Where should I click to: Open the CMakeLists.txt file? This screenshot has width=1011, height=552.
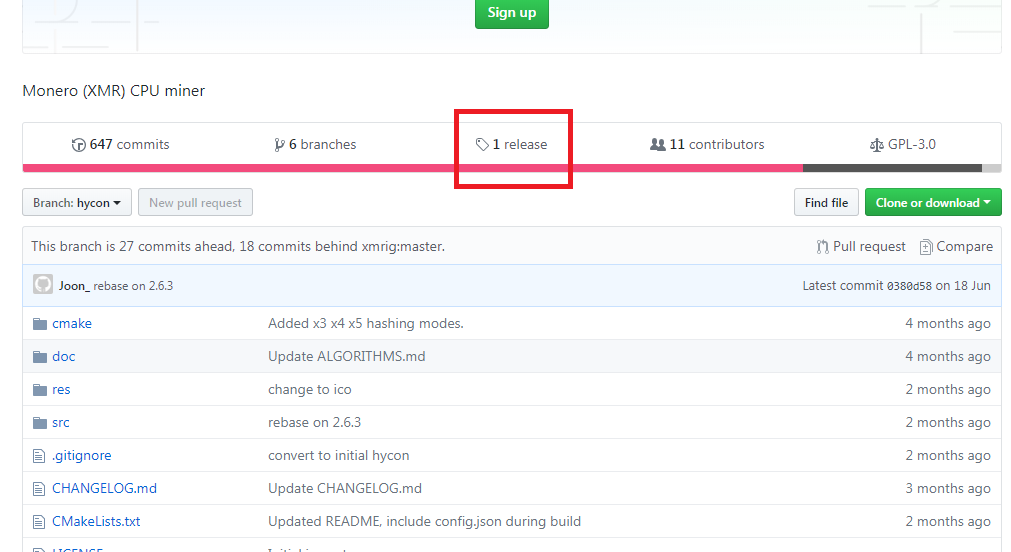tap(96, 521)
